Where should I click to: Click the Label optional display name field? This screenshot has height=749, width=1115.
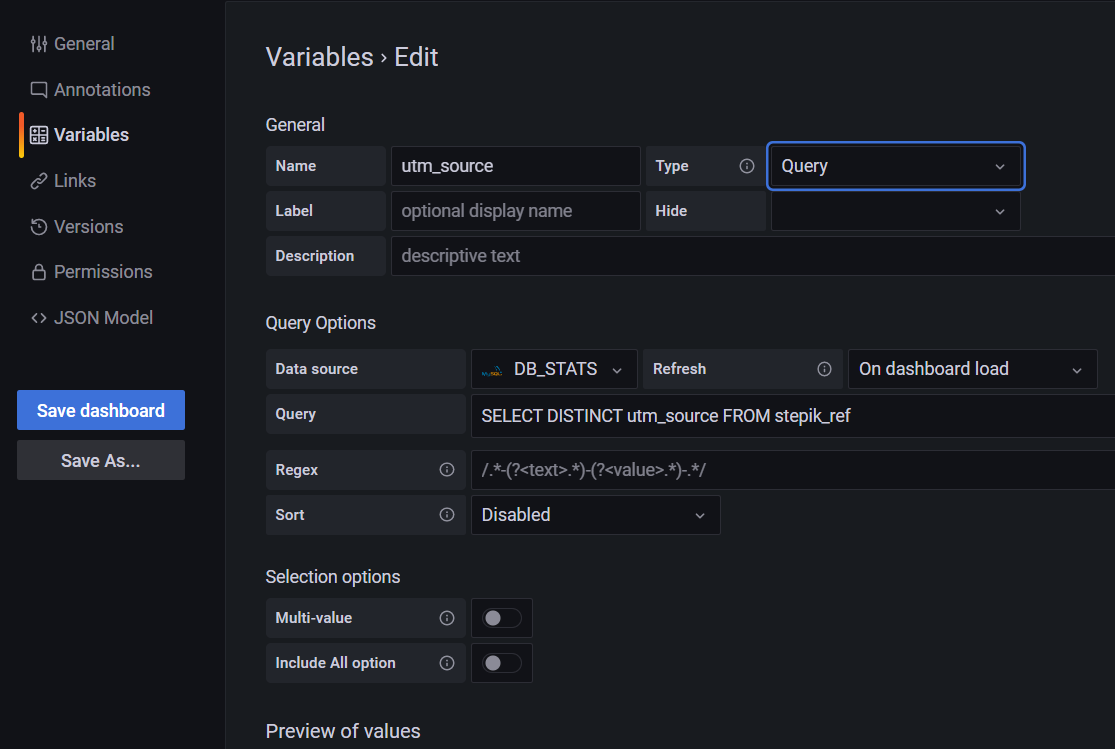click(x=516, y=211)
